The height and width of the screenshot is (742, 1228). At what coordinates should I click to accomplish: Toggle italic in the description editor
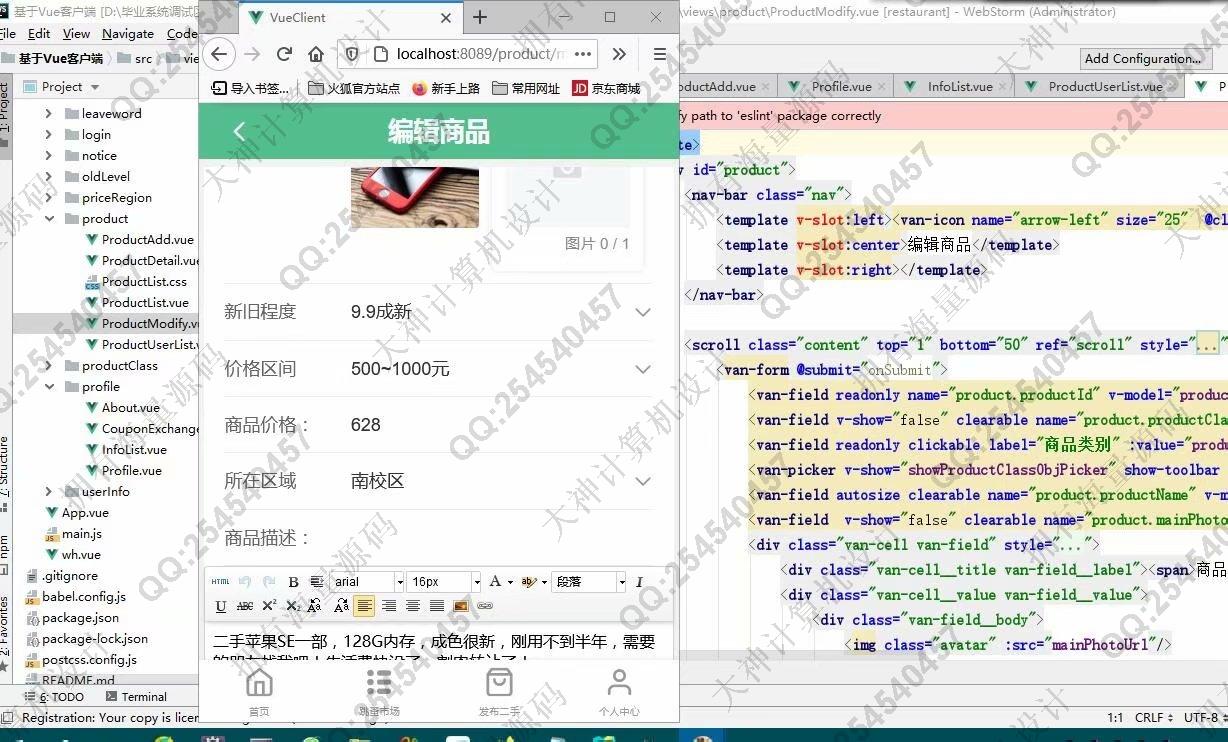point(639,582)
